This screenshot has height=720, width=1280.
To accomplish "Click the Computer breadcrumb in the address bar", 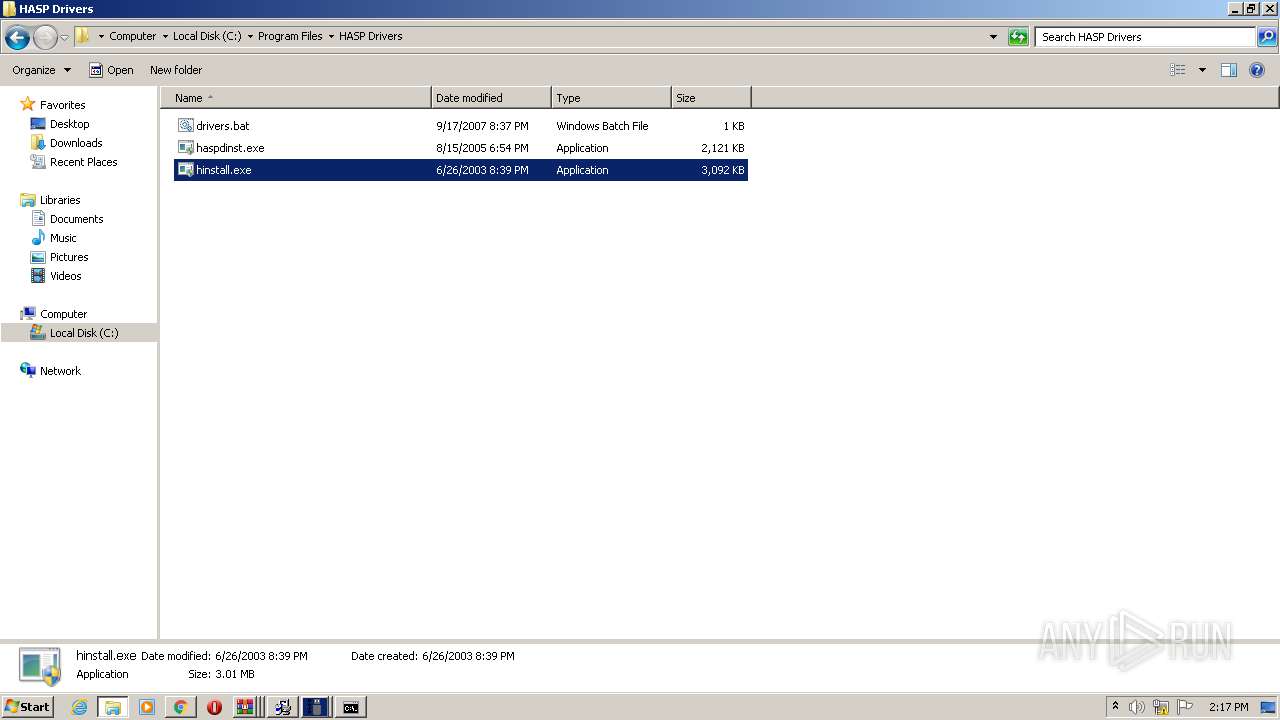I will (x=132, y=36).
